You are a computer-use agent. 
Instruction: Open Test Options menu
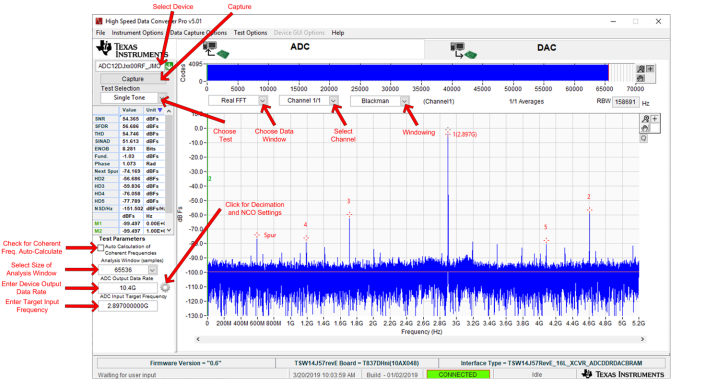click(x=250, y=33)
